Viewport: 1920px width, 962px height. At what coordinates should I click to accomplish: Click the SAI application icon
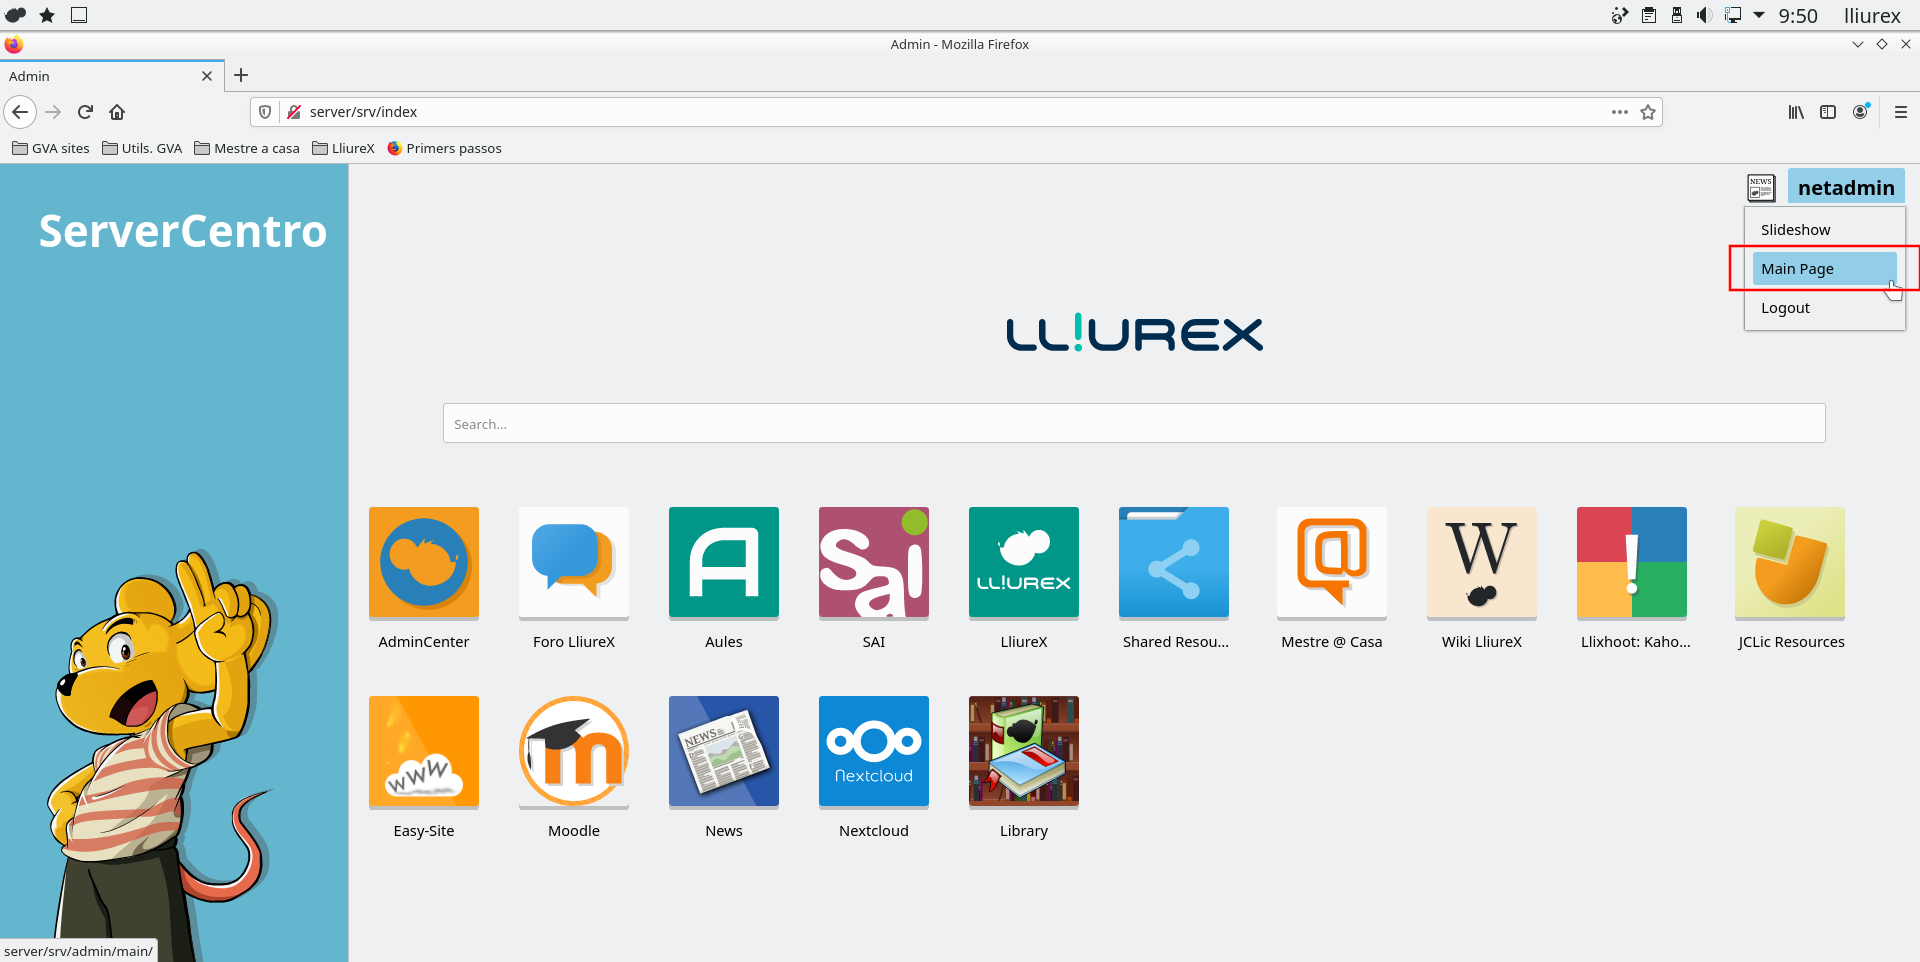873,562
